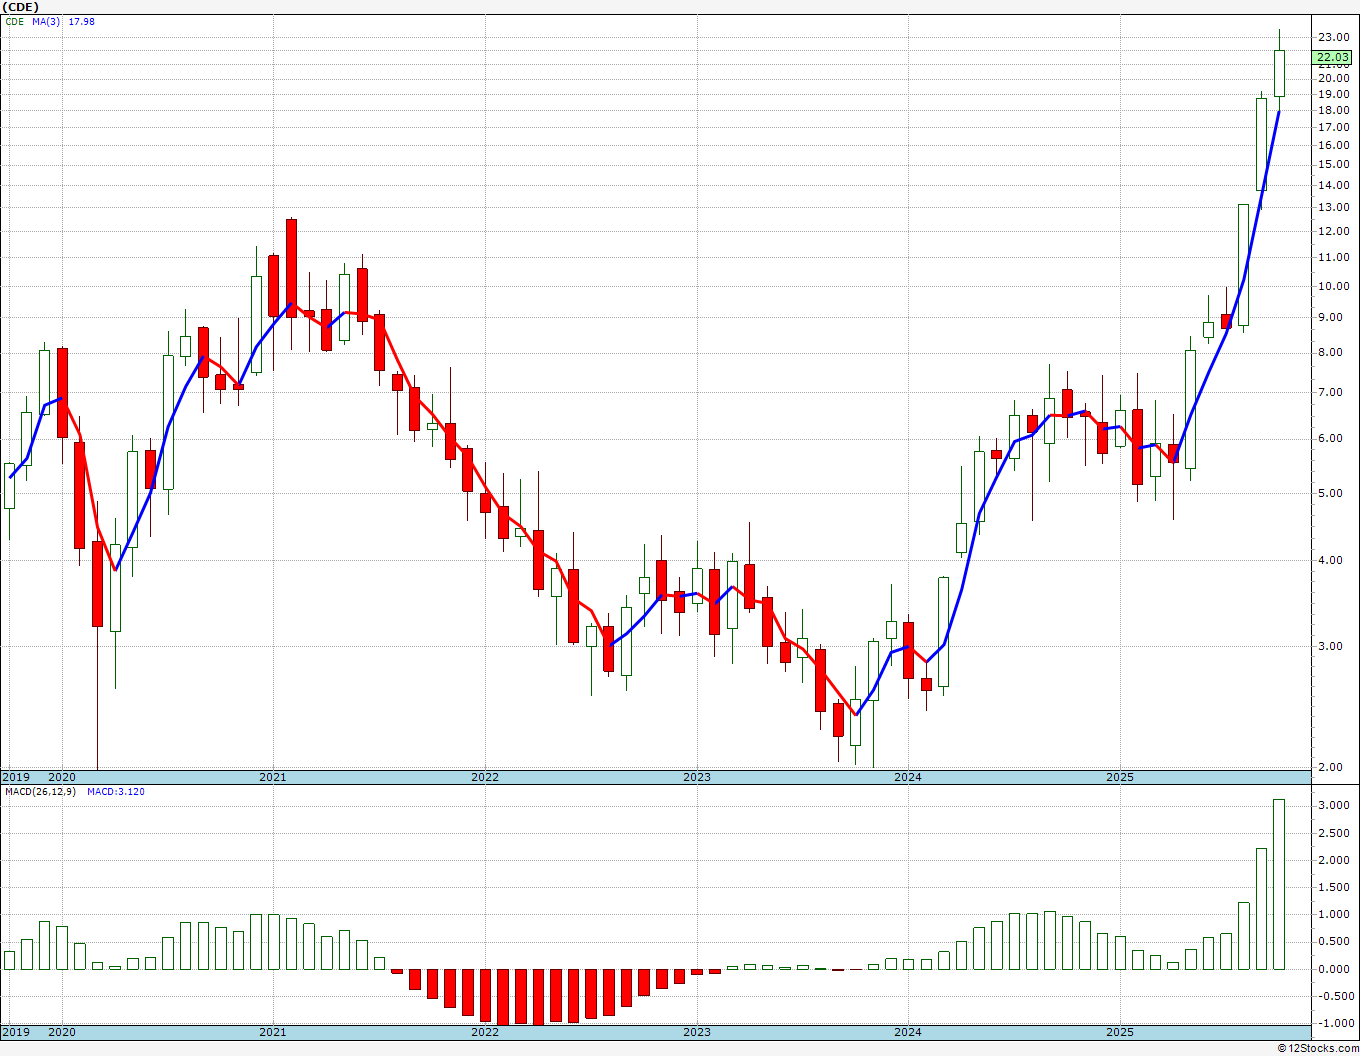Click 2022 on the bottom MACD timeline
This screenshot has width=1360, height=1056.
(485, 1032)
